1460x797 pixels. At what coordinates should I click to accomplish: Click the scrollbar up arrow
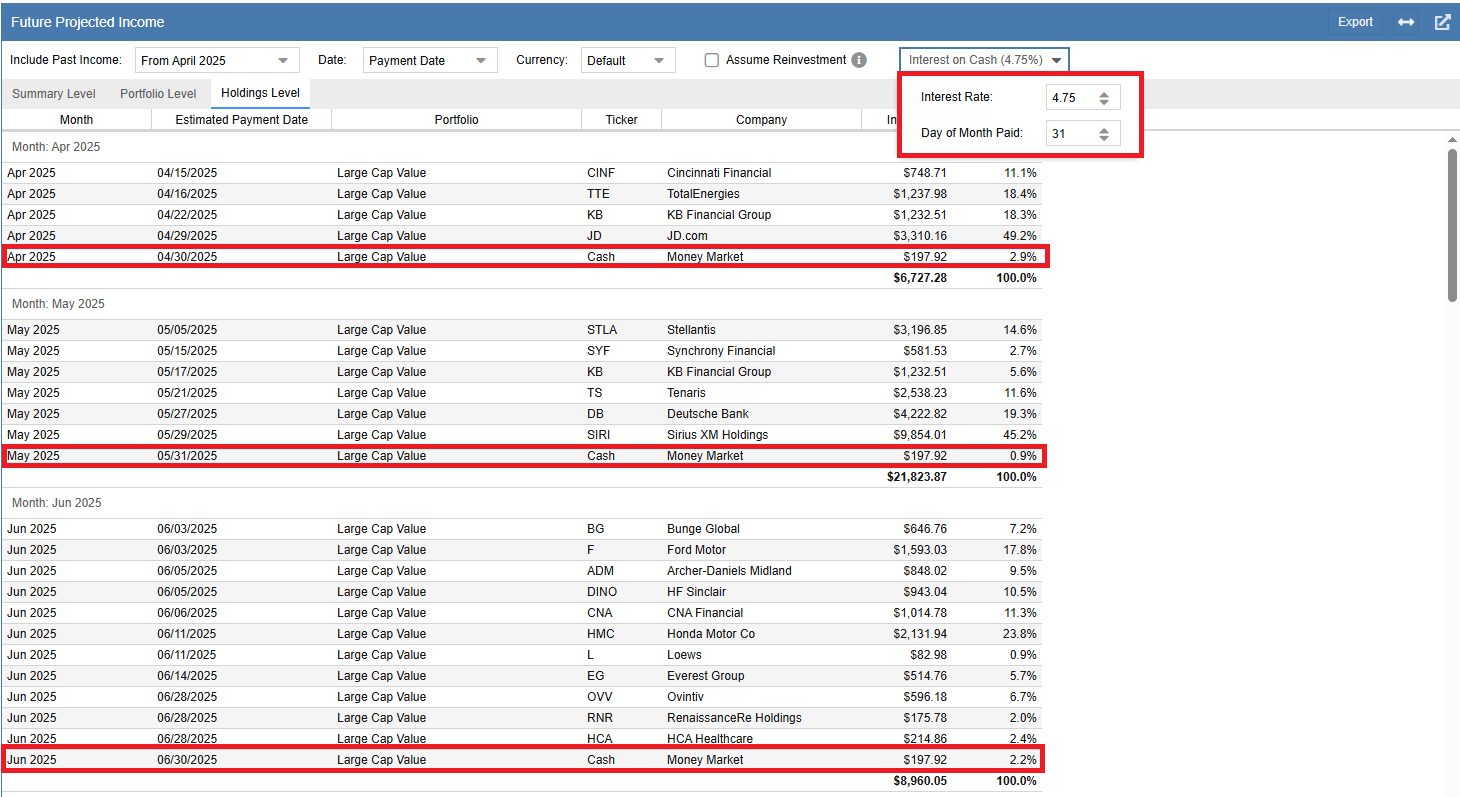[1452, 139]
